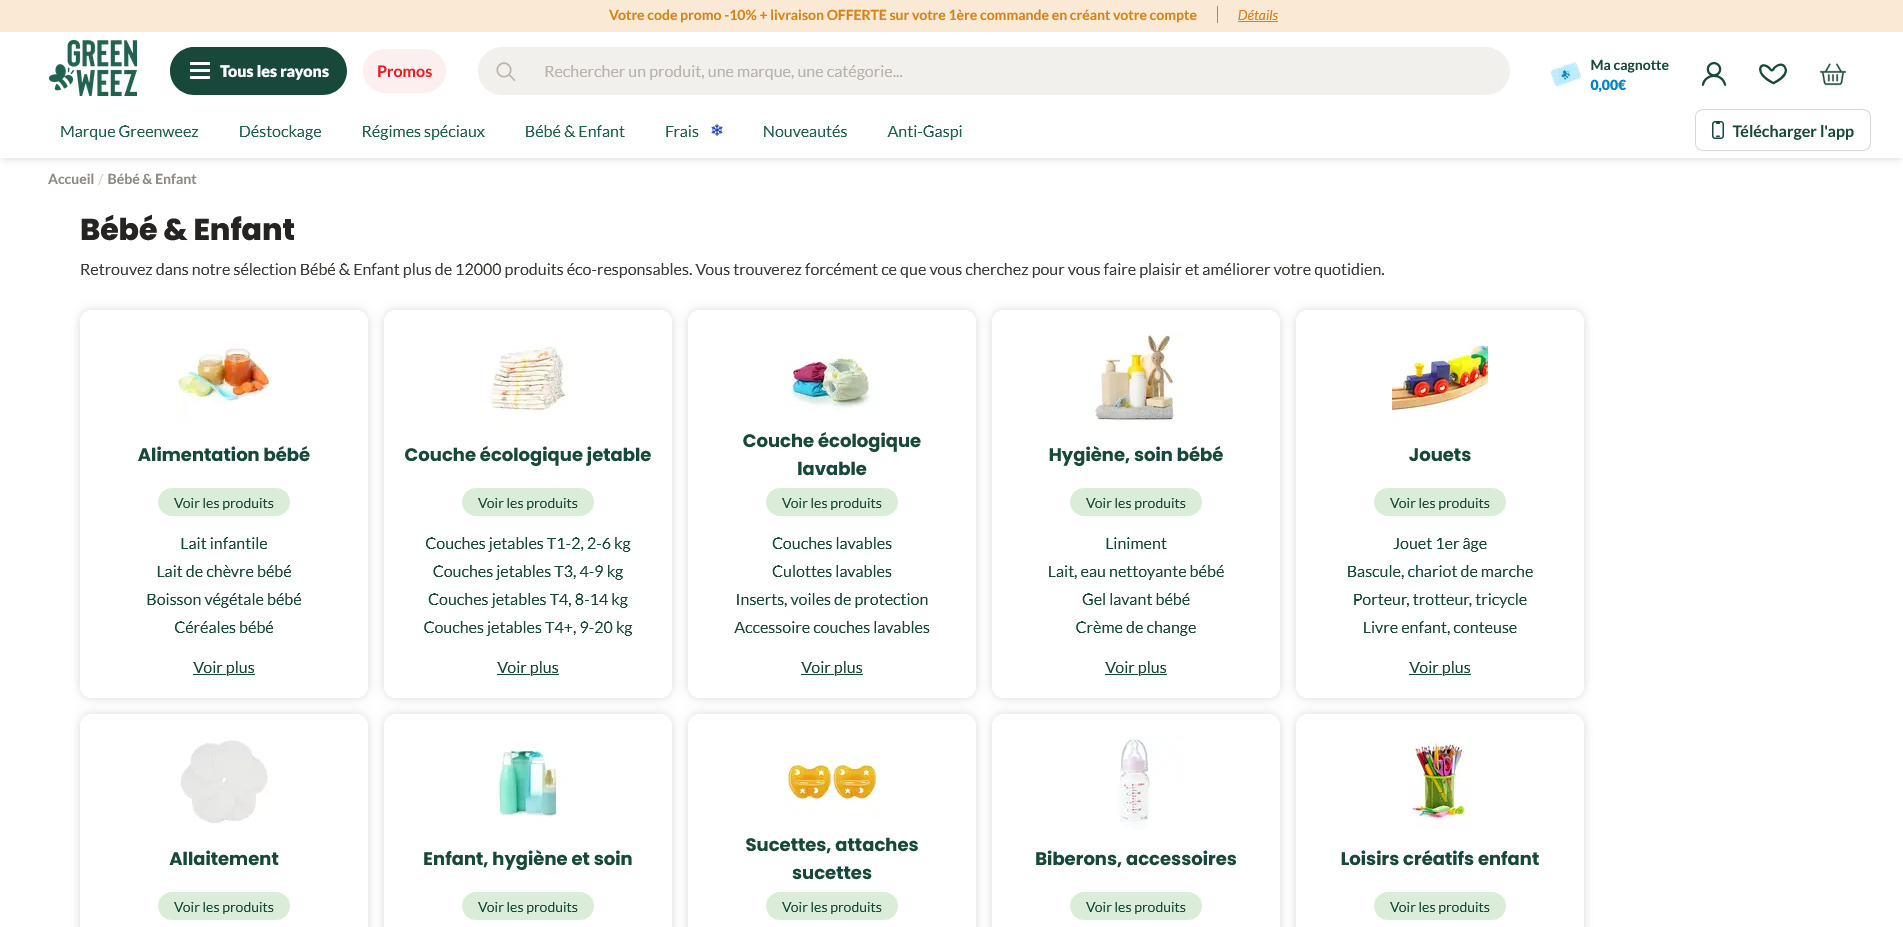The image size is (1903, 927).
Task: Open the user account icon
Action: click(x=1714, y=73)
